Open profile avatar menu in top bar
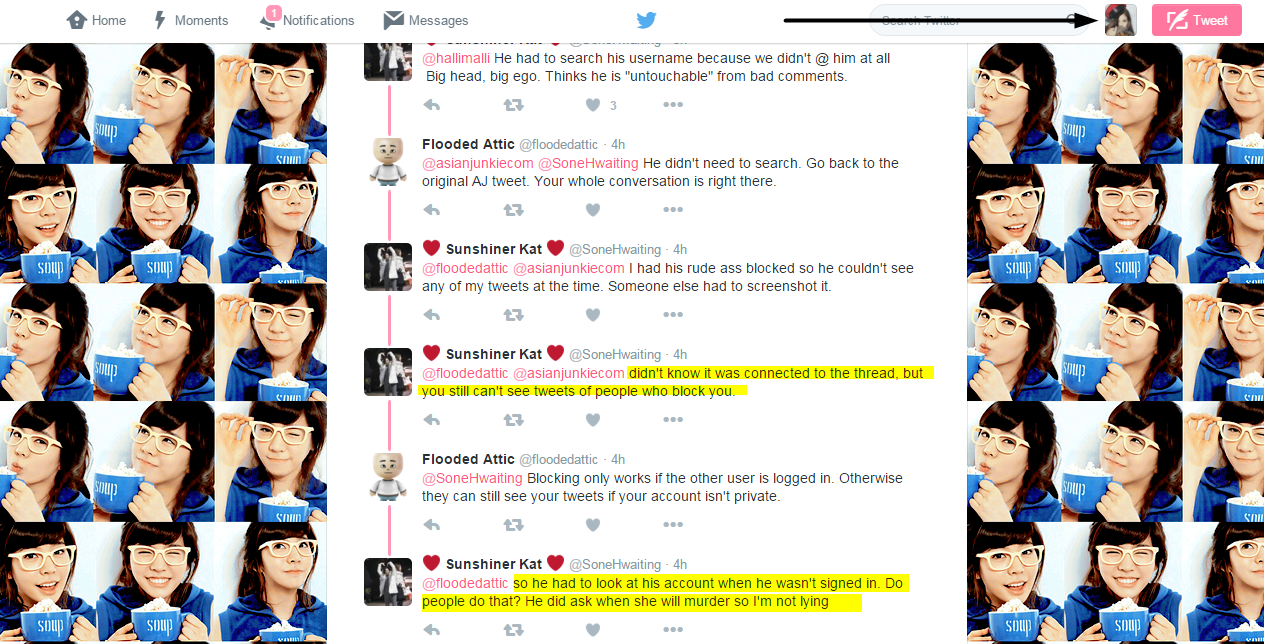 (1121, 20)
